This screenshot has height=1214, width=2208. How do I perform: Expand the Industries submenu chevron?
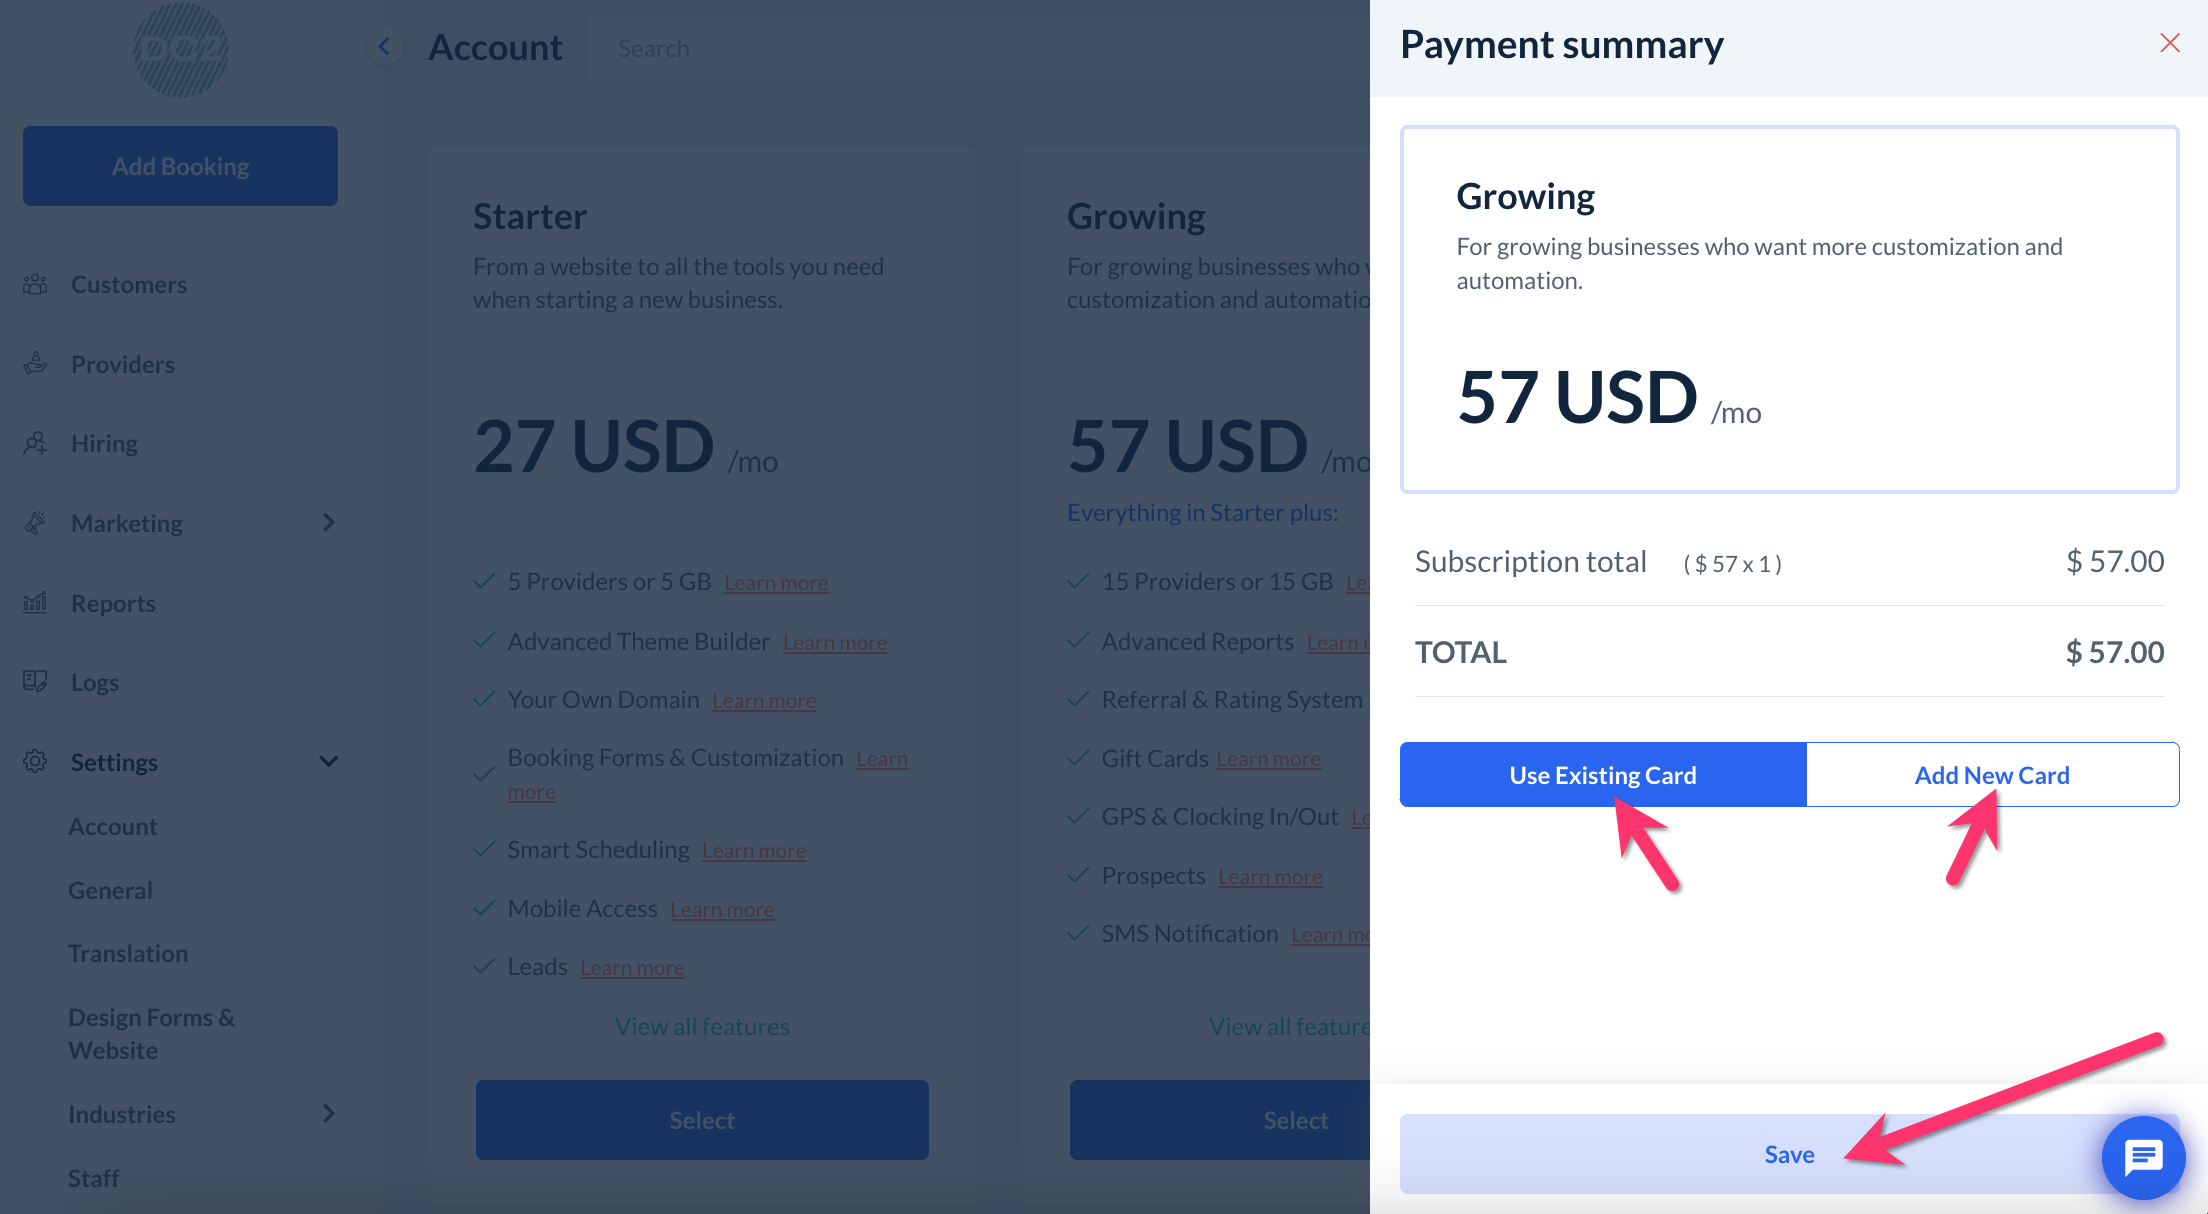tap(329, 1114)
